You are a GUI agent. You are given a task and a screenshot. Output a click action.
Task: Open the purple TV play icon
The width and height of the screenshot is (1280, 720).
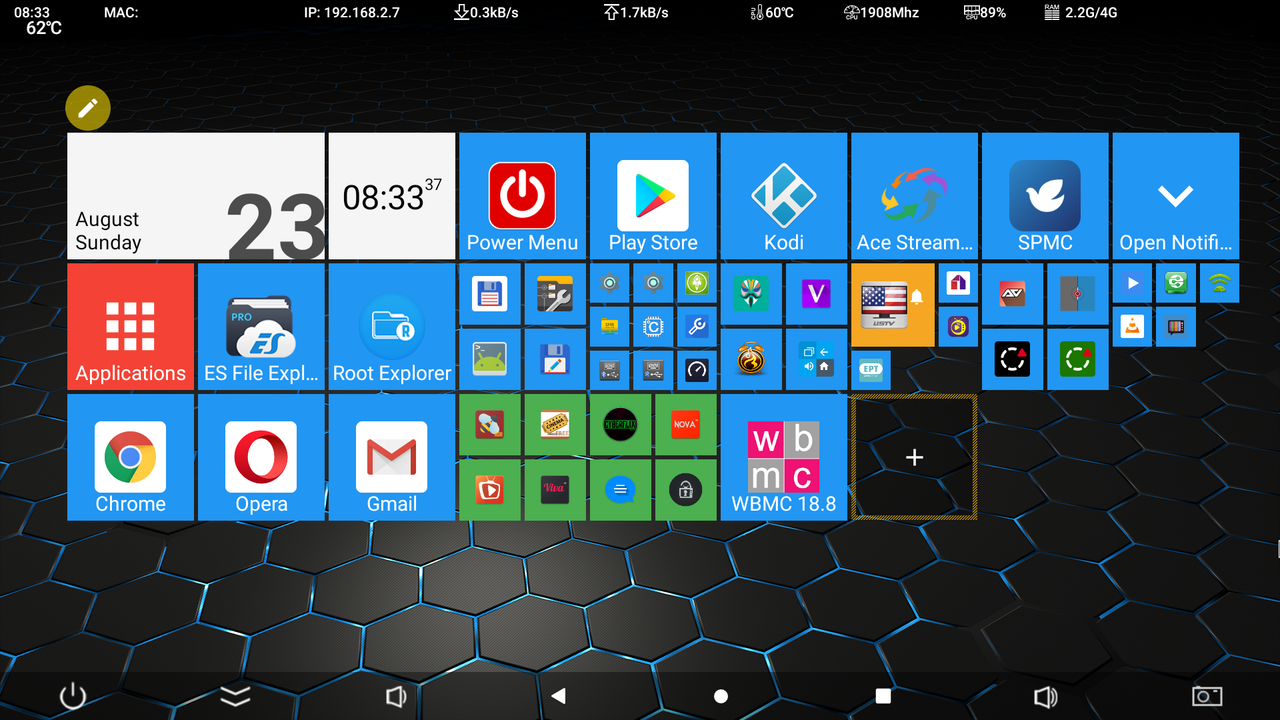(958, 326)
